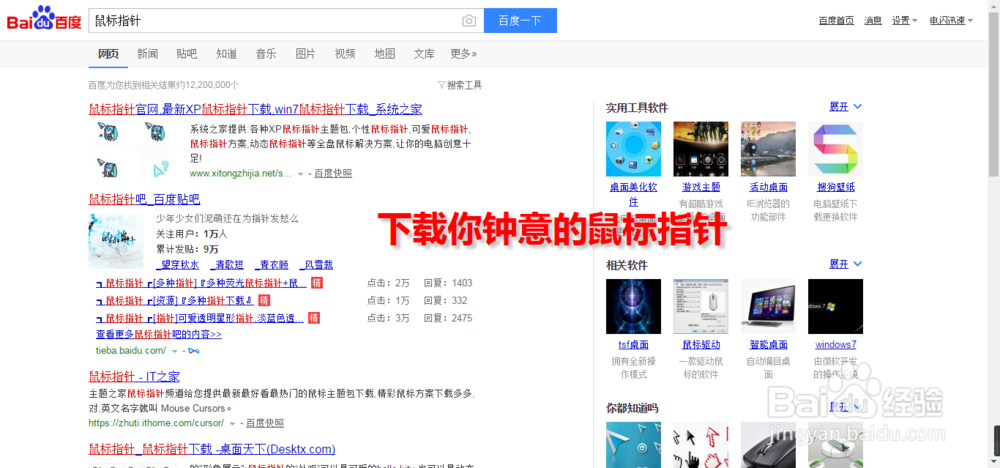Click the tieba bow icon after tieba.baidu.com

tap(194, 351)
